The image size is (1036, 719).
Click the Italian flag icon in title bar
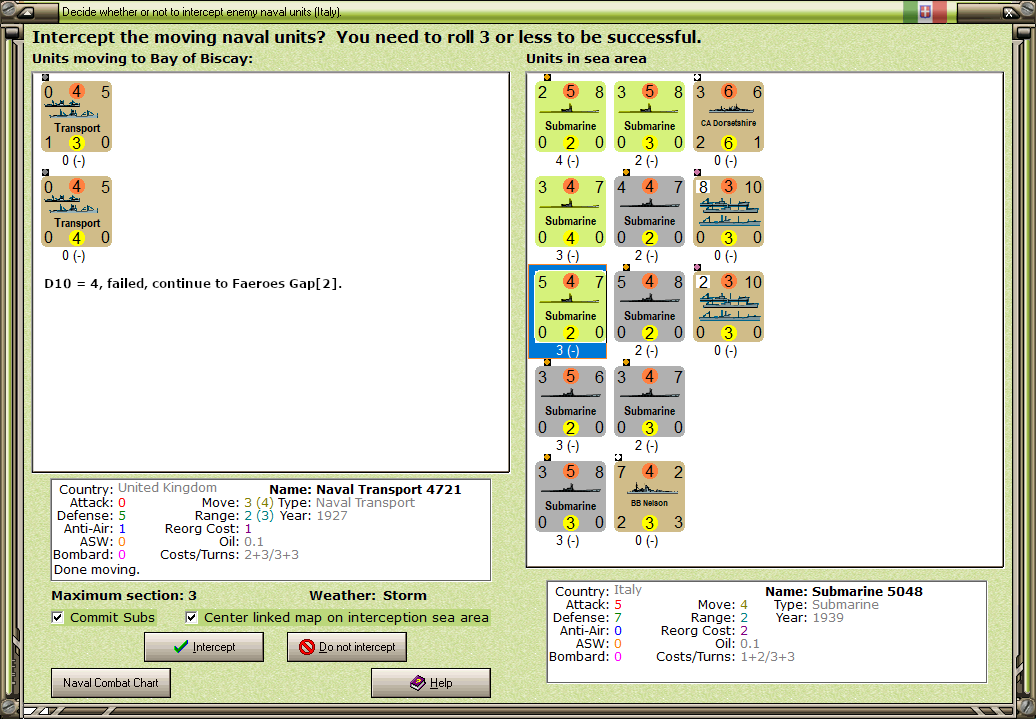[925, 12]
